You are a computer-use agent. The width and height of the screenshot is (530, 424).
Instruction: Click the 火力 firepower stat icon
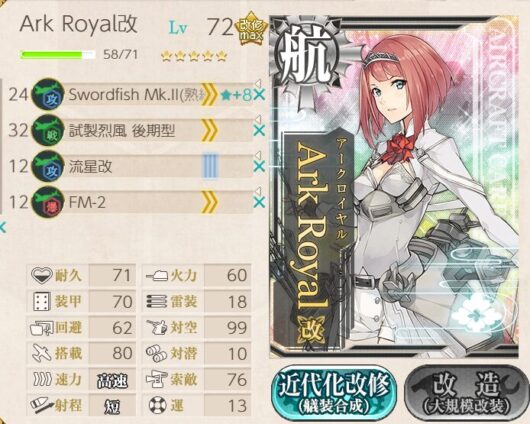tap(157, 276)
